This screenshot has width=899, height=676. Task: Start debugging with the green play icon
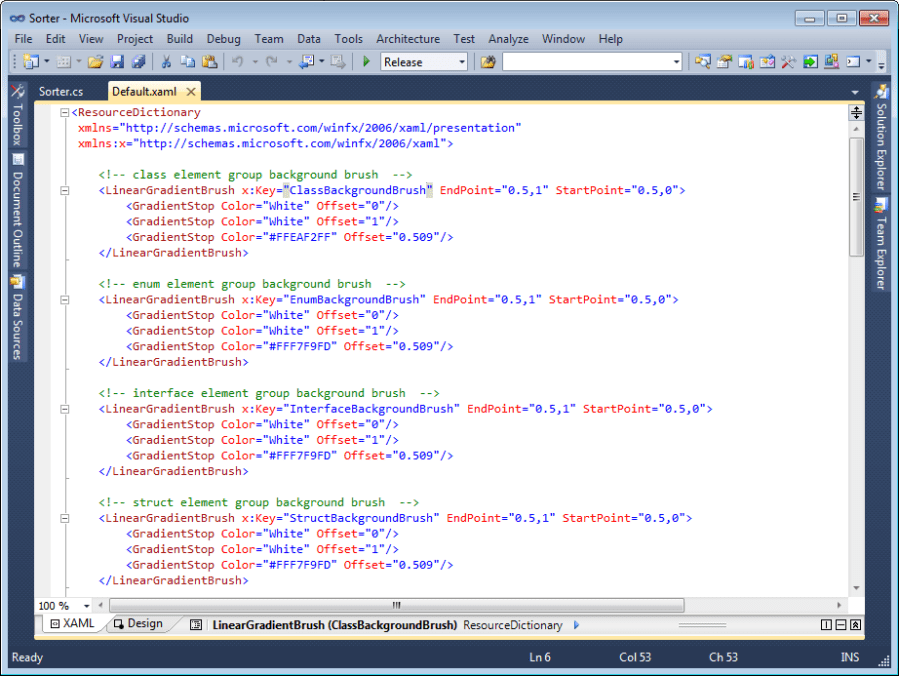coord(367,62)
